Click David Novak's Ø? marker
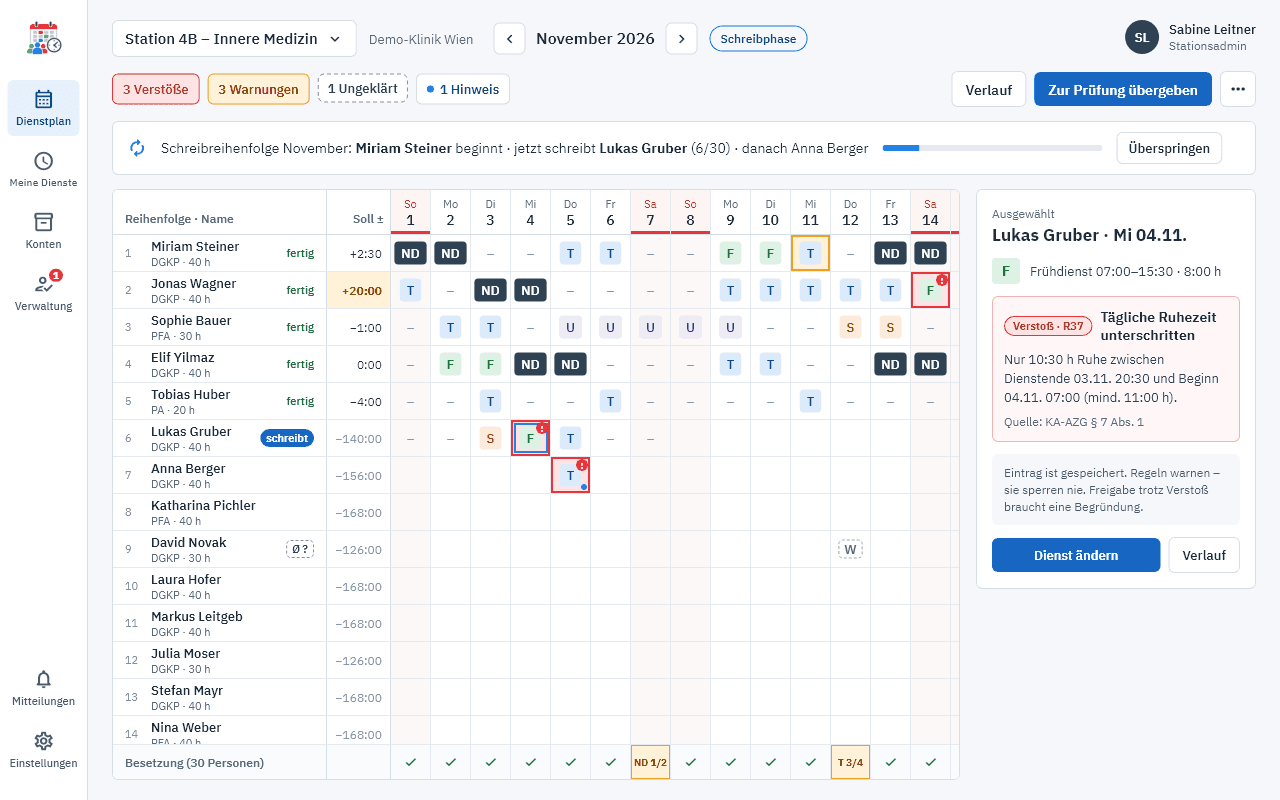 point(299,549)
